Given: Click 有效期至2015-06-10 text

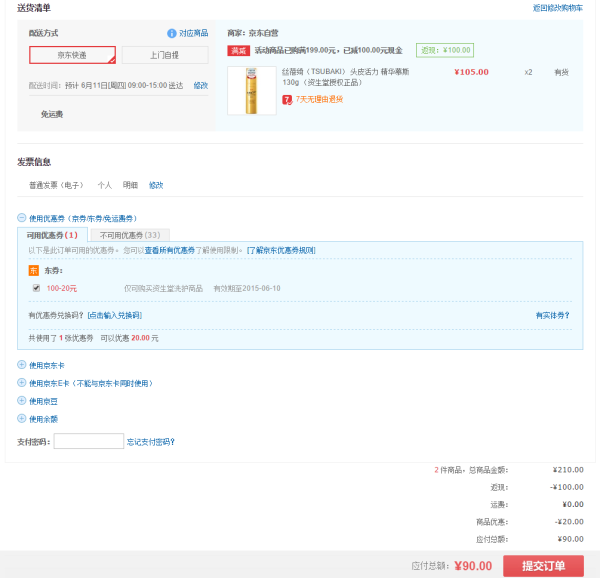Looking at the screenshot, I should 247,288.
